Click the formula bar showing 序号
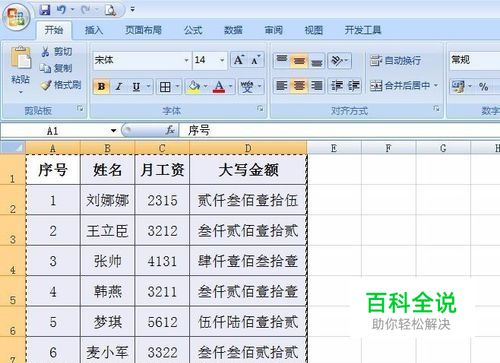This screenshot has width=500, height=363. click(x=339, y=130)
